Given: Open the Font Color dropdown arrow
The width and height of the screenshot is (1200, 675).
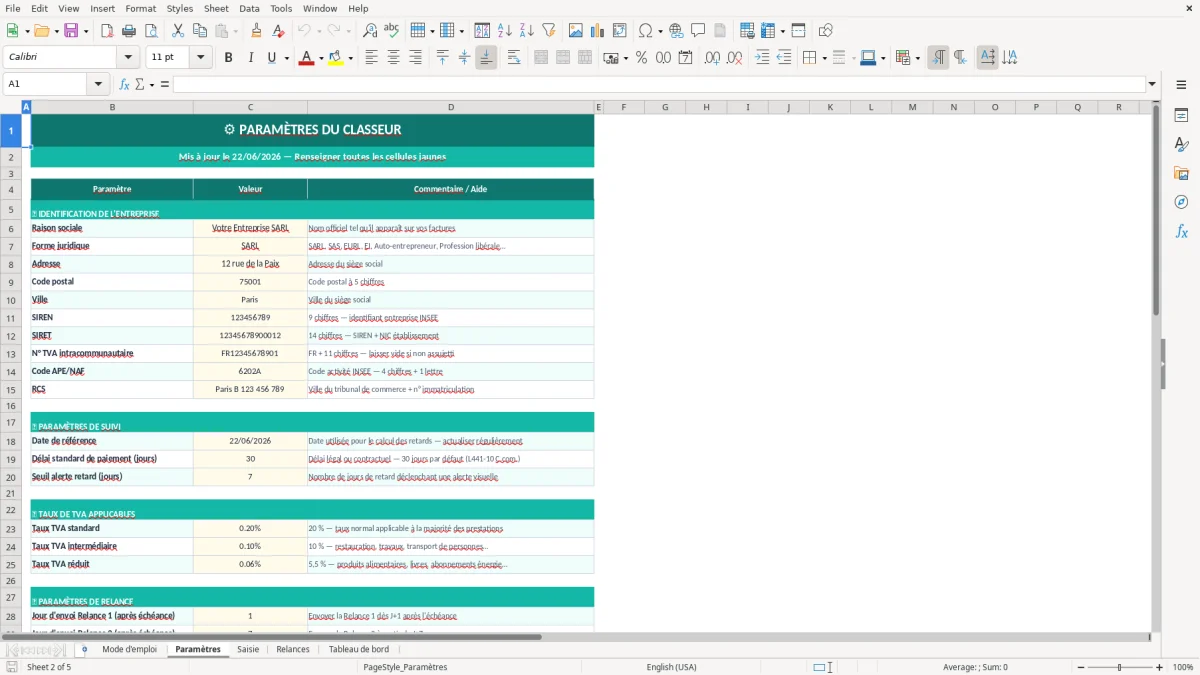Looking at the screenshot, I should 319,58.
